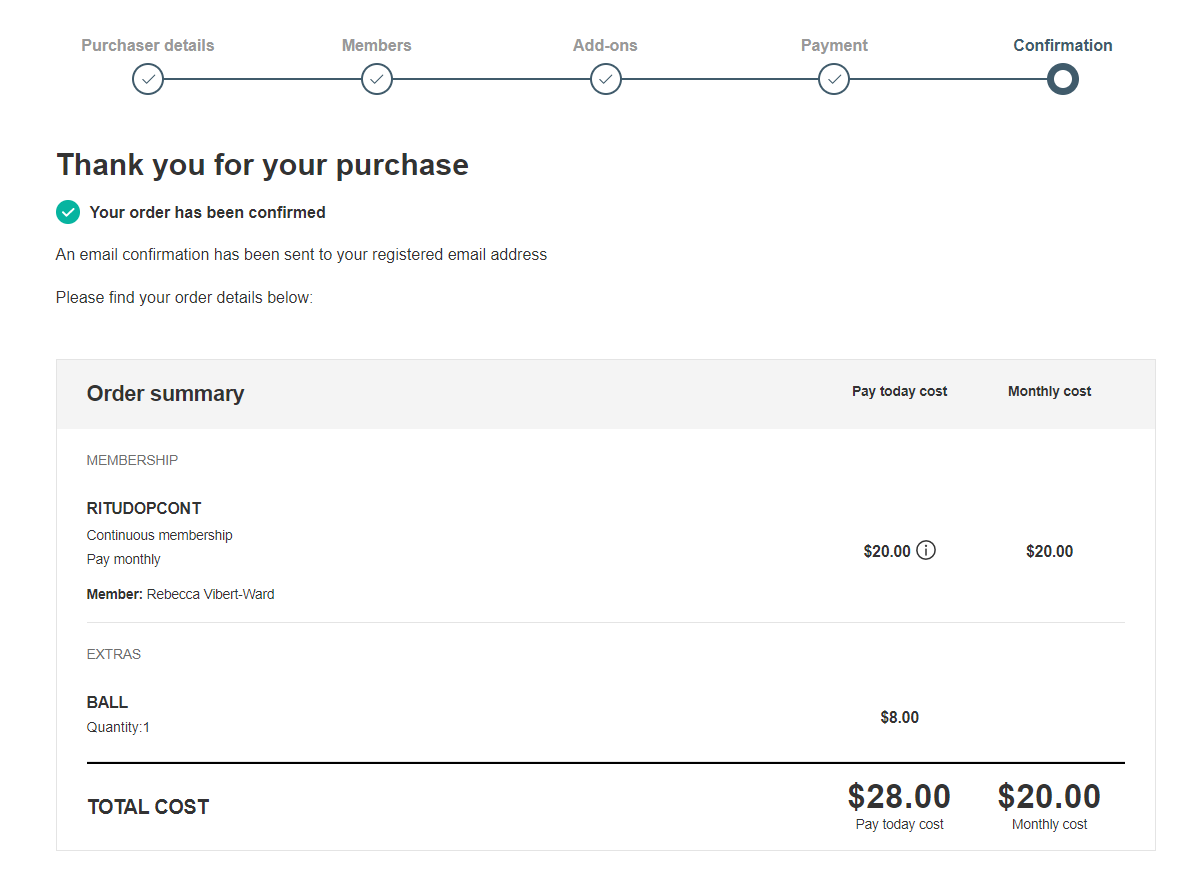Viewport: 1182px width, 870px height.
Task: Open info icon beside $20.00 pay today
Action: point(926,550)
